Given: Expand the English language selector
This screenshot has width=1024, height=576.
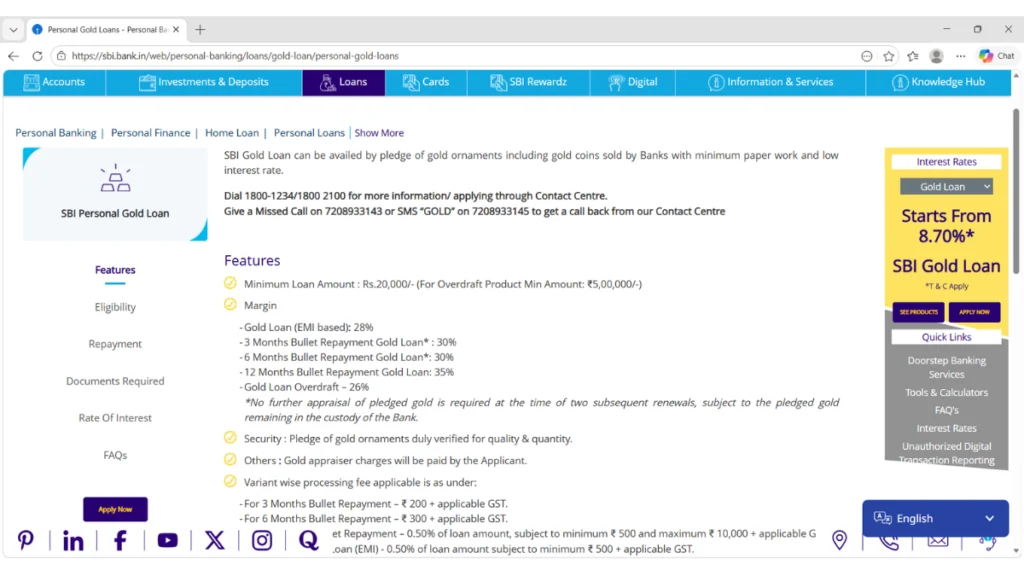Looking at the screenshot, I should pyautogui.click(x=935, y=519).
